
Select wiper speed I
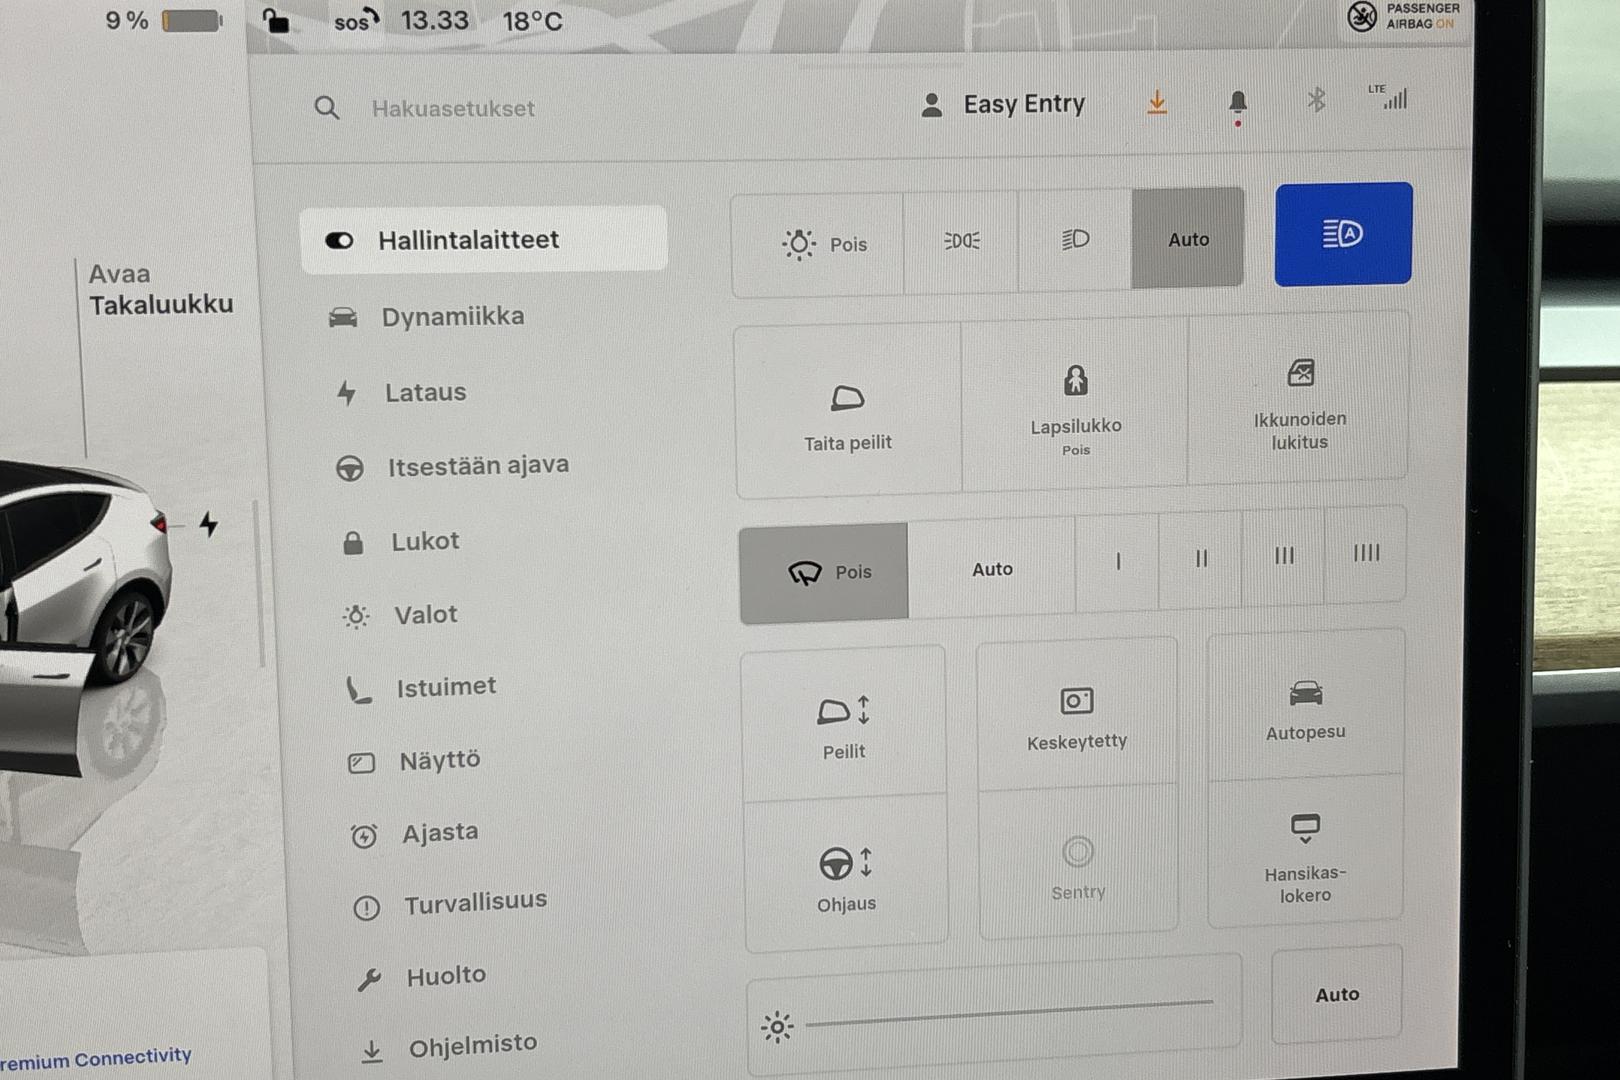pyautogui.click(x=1118, y=561)
